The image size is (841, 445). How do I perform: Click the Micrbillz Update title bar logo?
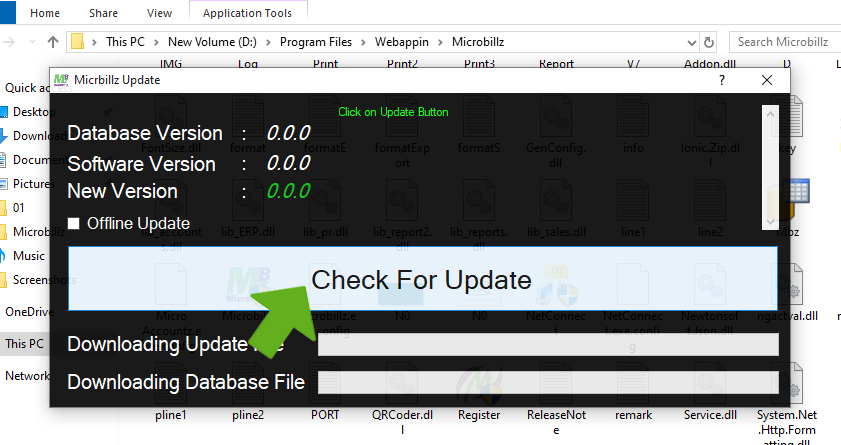point(61,80)
